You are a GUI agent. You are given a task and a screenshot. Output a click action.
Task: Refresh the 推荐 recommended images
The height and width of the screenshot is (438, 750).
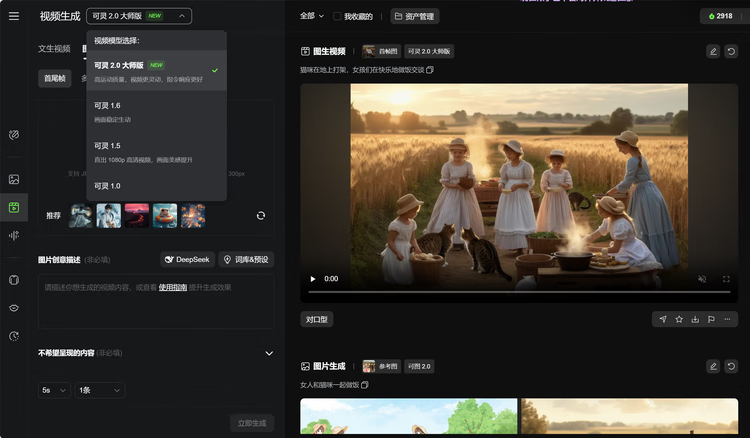261,216
